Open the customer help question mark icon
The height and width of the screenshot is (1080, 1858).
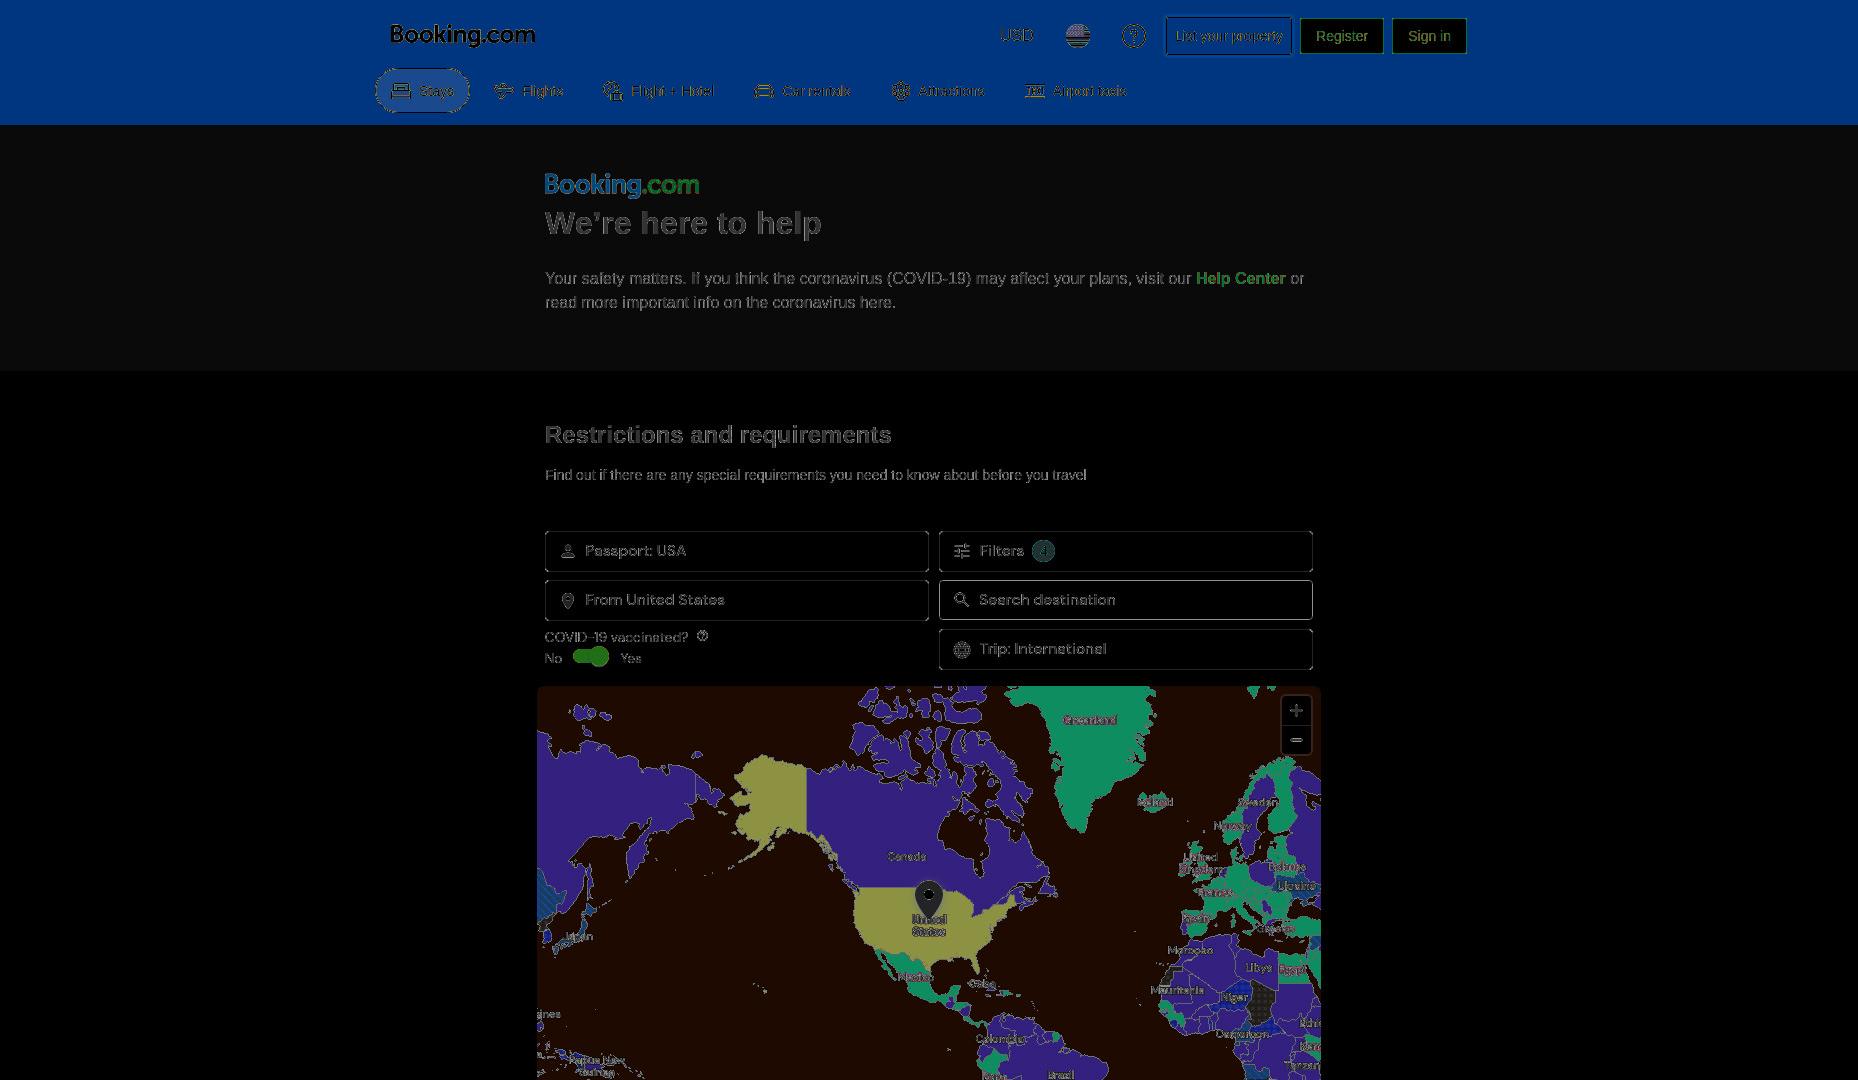(1133, 36)
